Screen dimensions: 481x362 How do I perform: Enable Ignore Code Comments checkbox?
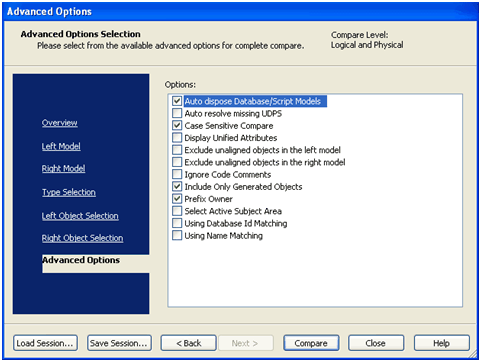pyautogui.click(x=177, y=174)
